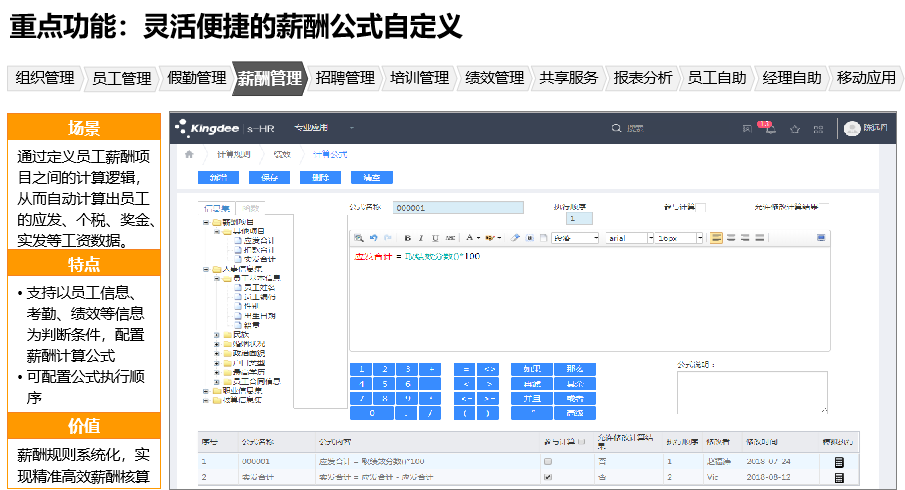Viewport: 905px width, 490px height.
Task: Click the search magnifier icon in header
Action: (616, 128)
